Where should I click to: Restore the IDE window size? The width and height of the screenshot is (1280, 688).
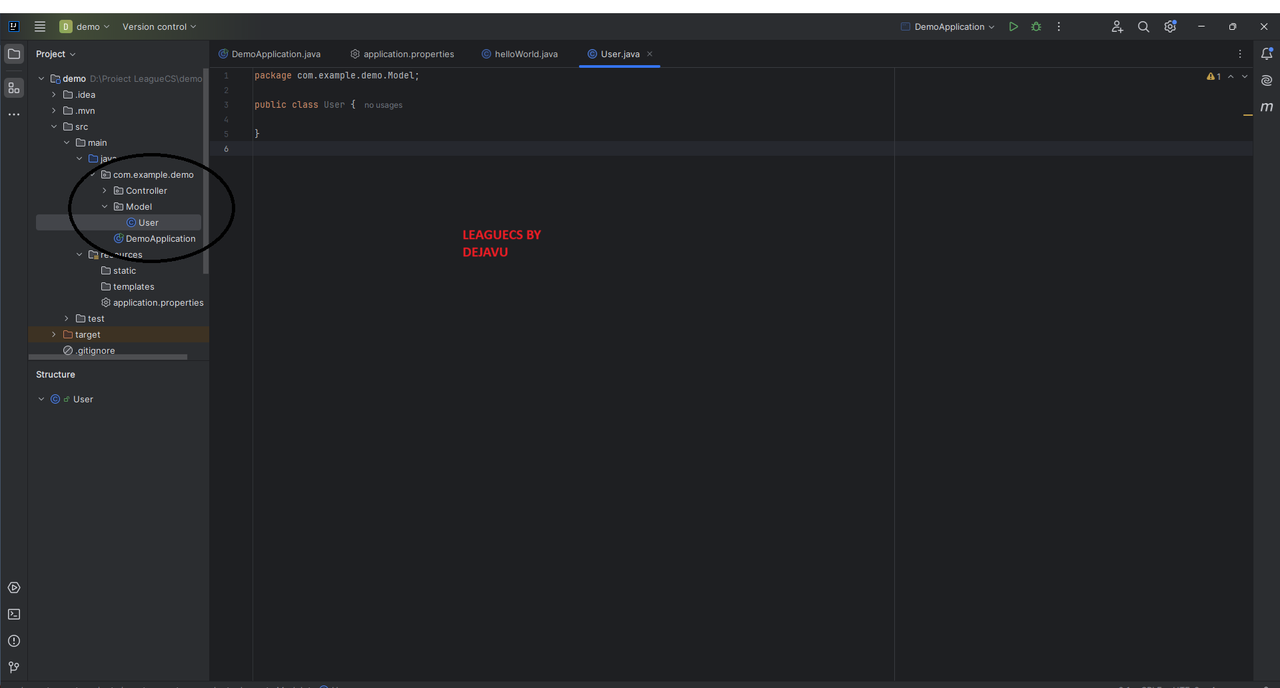[1232, 27]
